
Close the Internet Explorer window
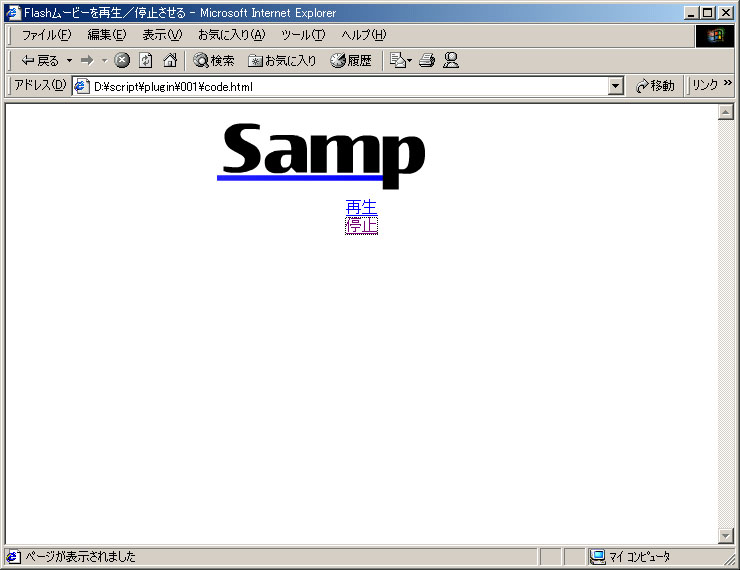pyautogui.click(x=726, y=13)
